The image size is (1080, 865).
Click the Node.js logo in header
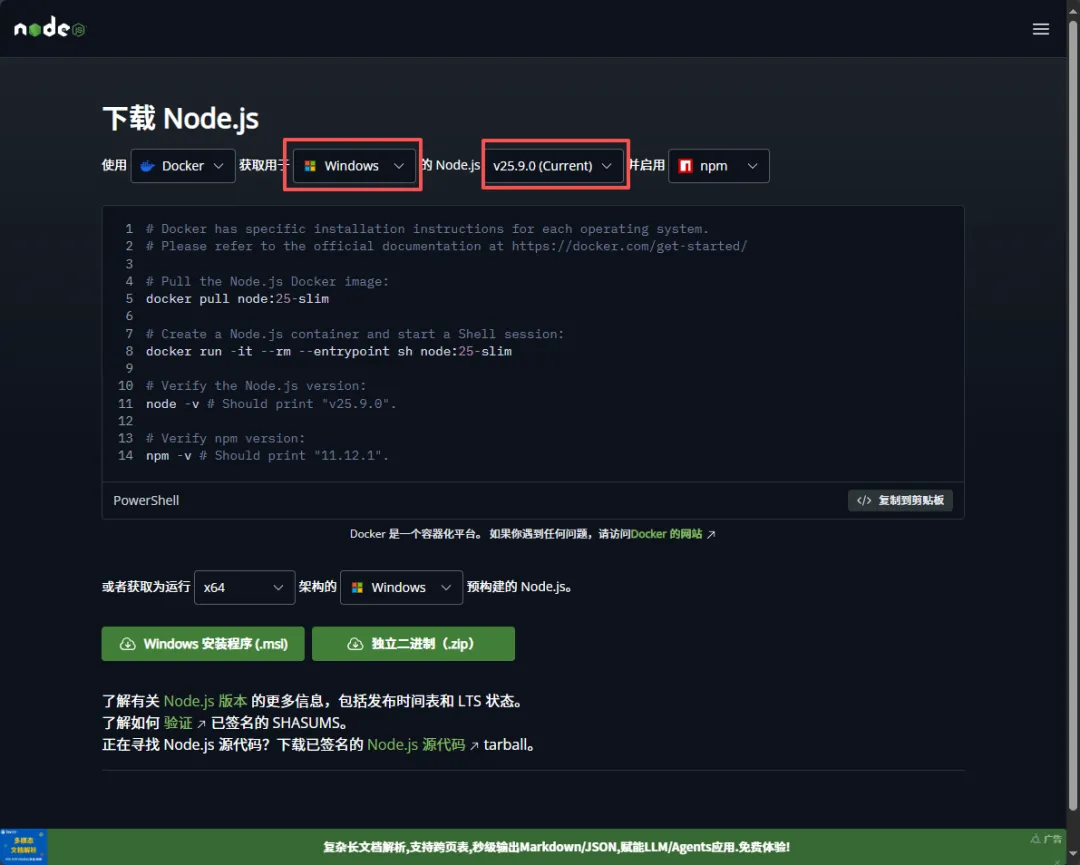pos(50,28)
